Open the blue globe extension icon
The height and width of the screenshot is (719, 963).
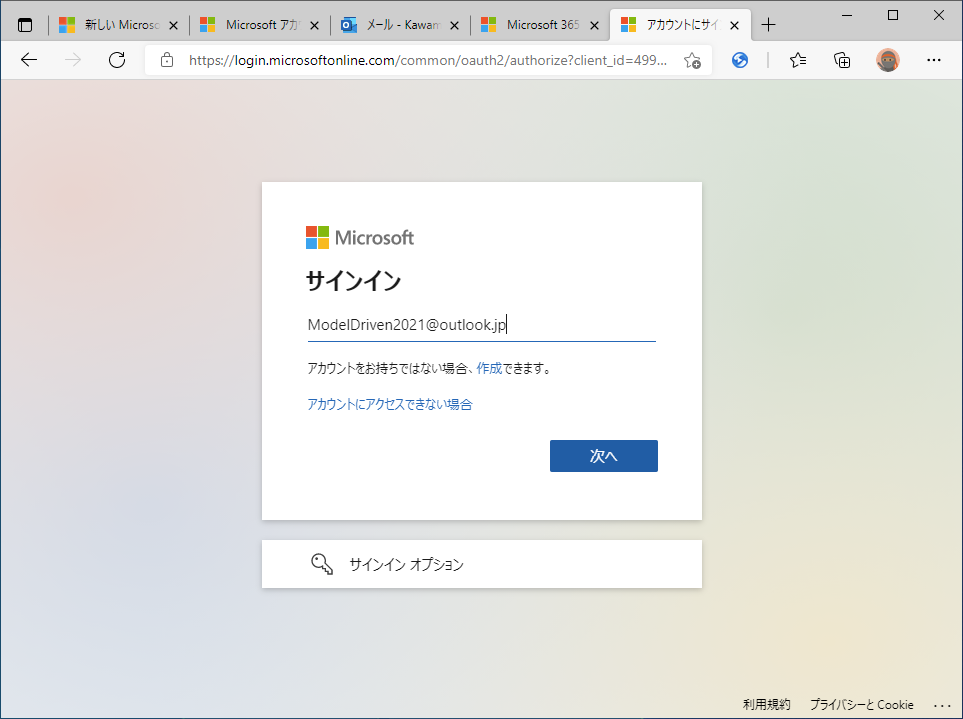(740, 60)
